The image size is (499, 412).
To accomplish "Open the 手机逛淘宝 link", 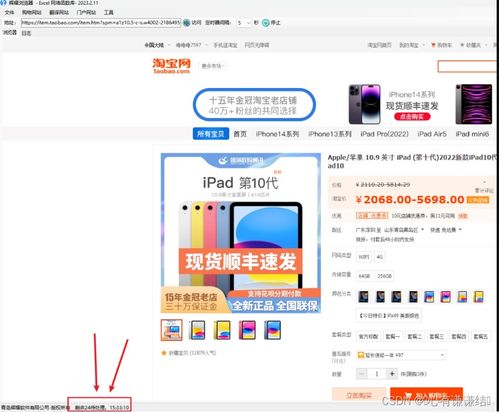I will coord(225,45).
